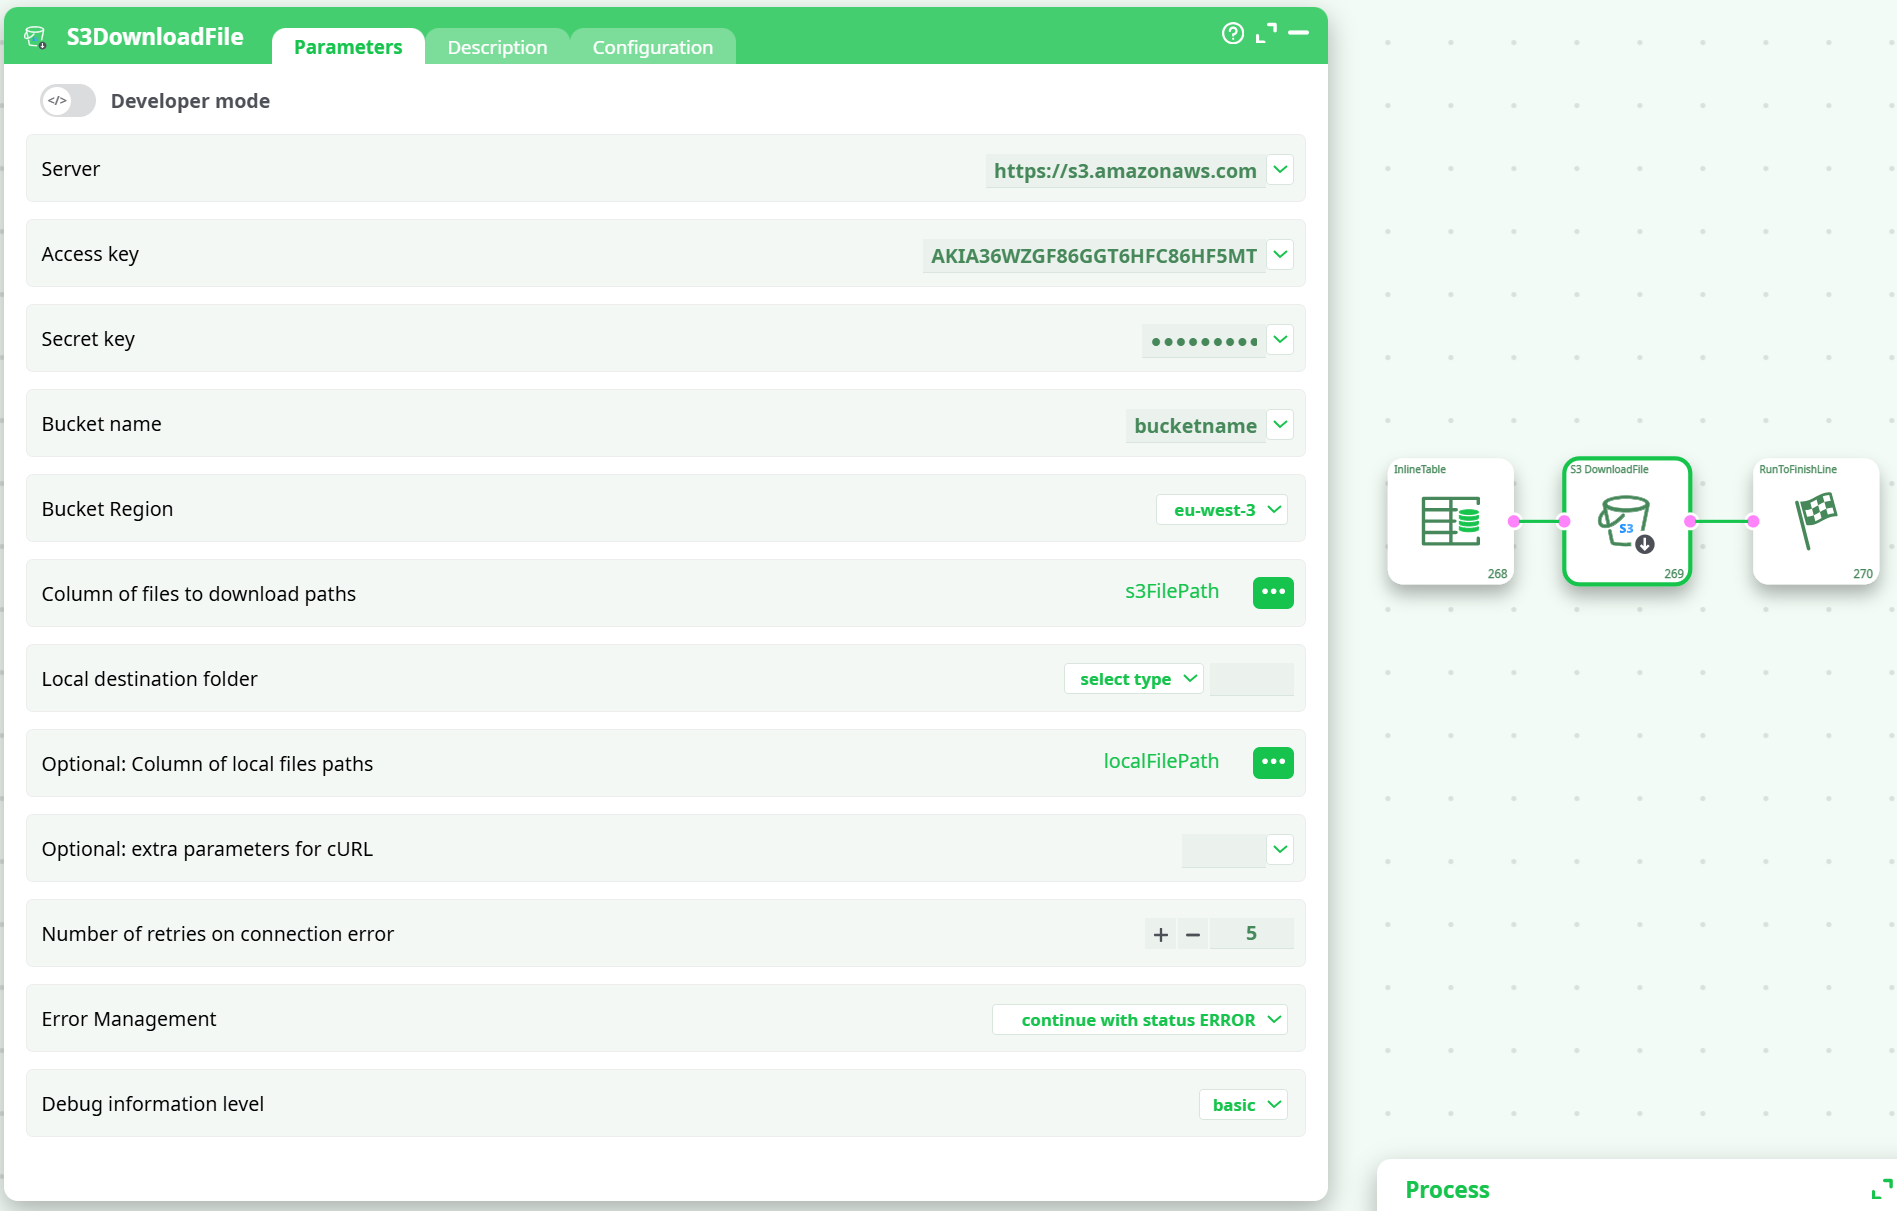Screen dimensions: 1897x1211
Task: Decrement retries with the minus button
Action: coord(1192,933)
